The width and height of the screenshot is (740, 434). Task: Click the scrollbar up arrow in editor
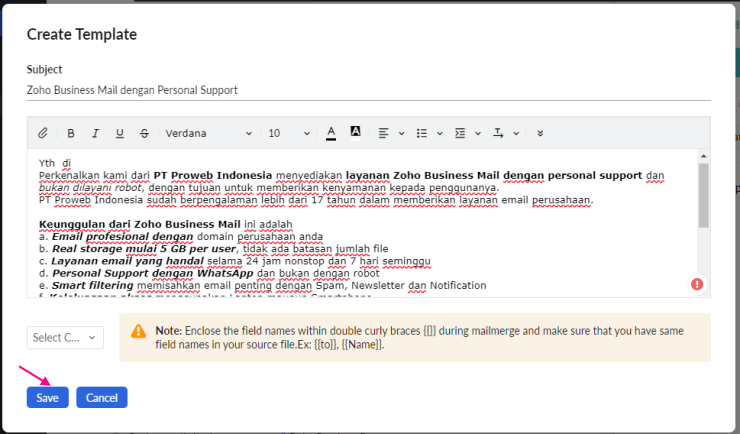[704, 156]
